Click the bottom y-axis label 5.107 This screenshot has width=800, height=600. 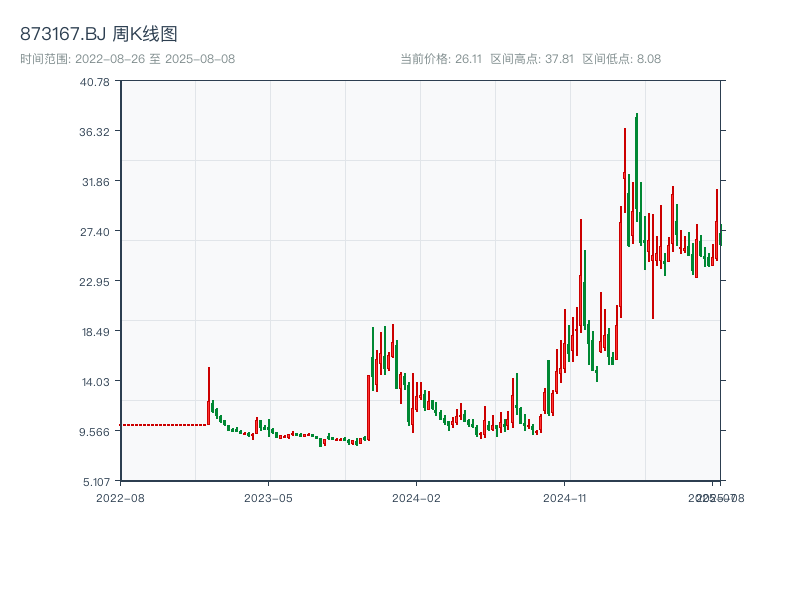pyautogui.click(x=93, y=479)
